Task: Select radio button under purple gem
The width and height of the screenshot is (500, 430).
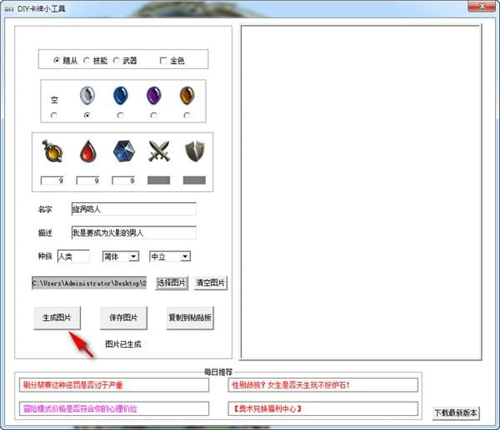Action: point(153,115)
